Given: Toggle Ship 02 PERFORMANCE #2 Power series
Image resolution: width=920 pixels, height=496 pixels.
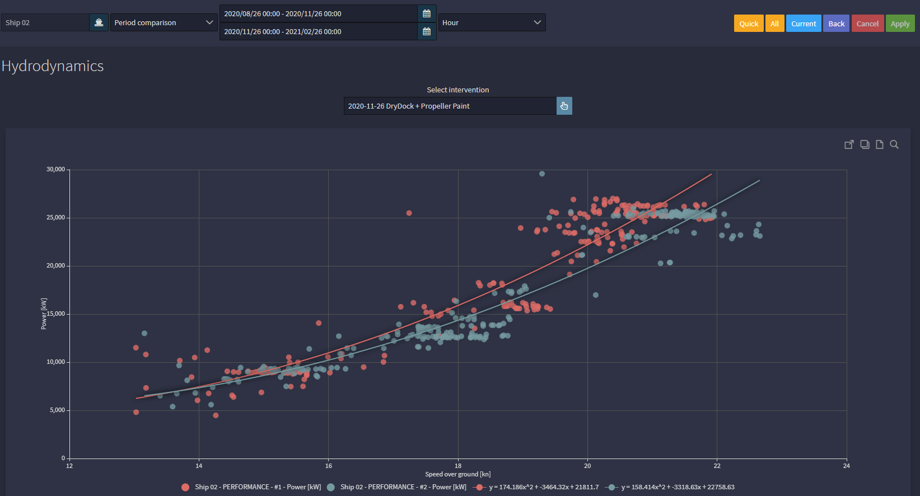Looking at the screenshot, I should tap(396, 487).
